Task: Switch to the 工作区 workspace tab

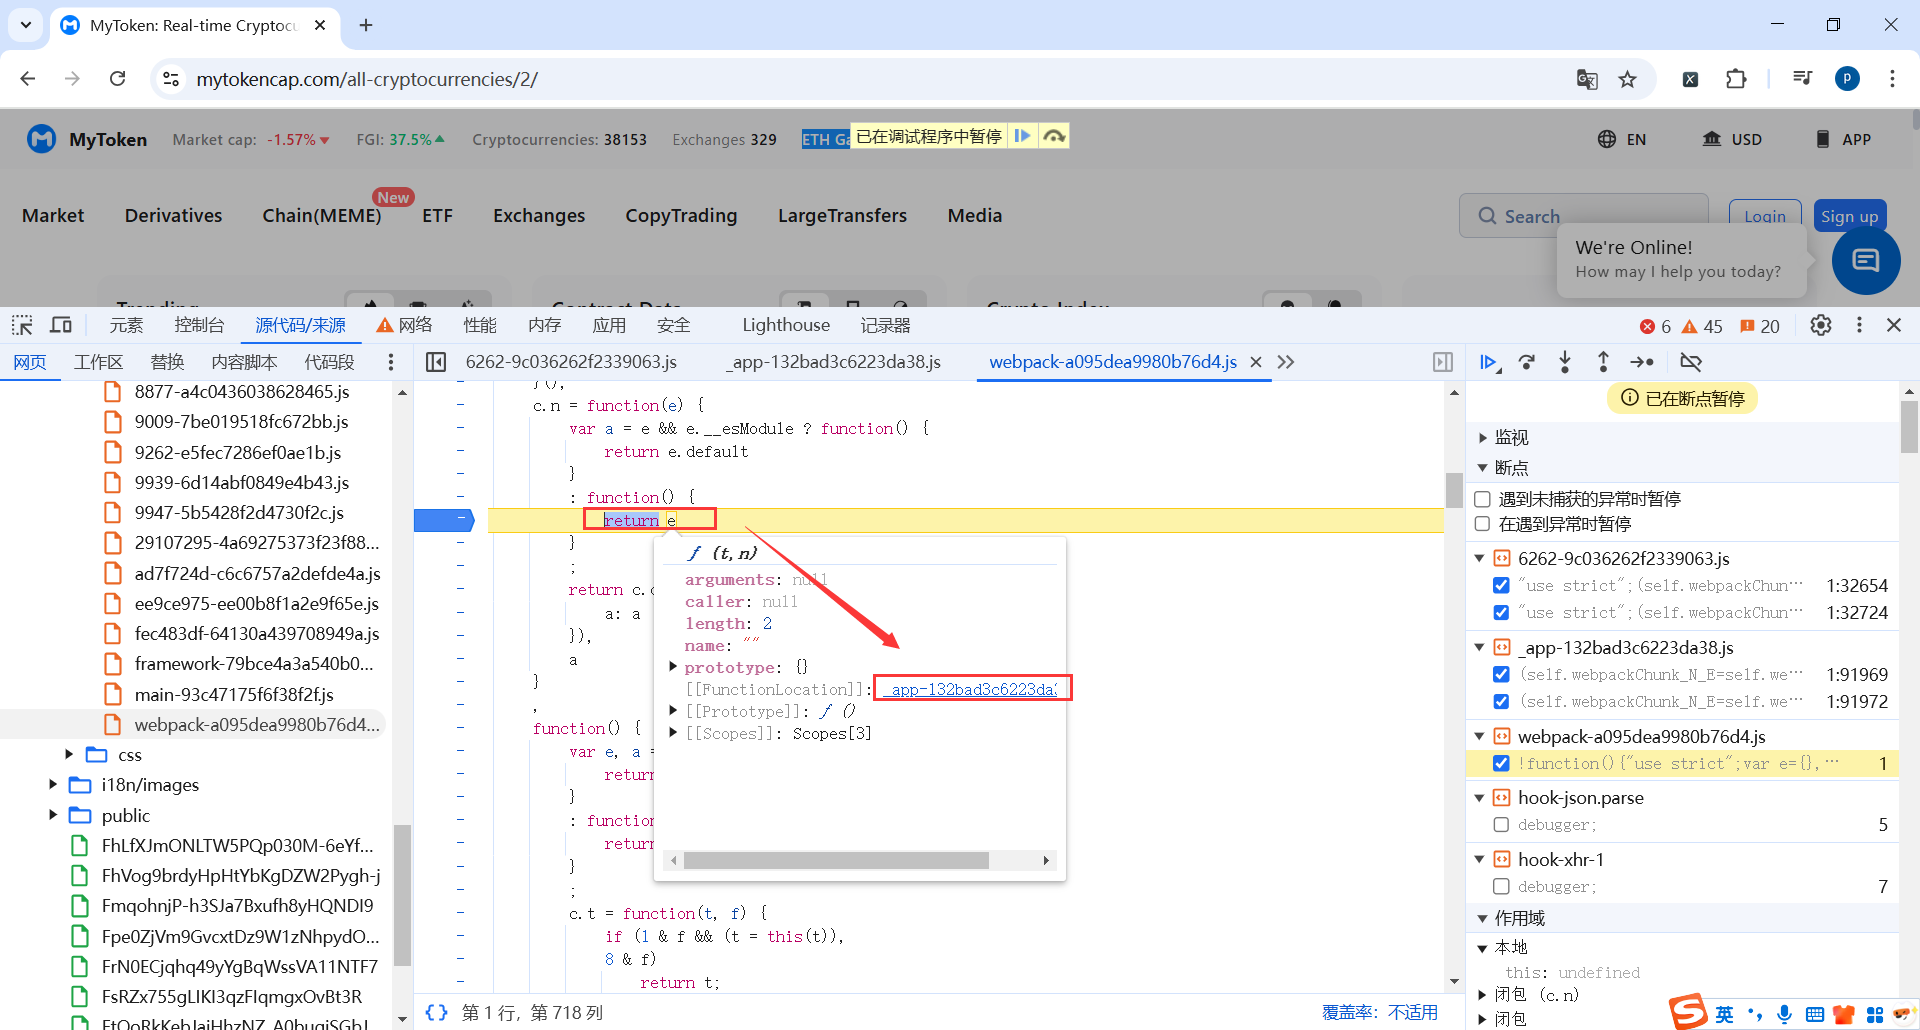Action: pyautogui.click(x=98, y=362)
